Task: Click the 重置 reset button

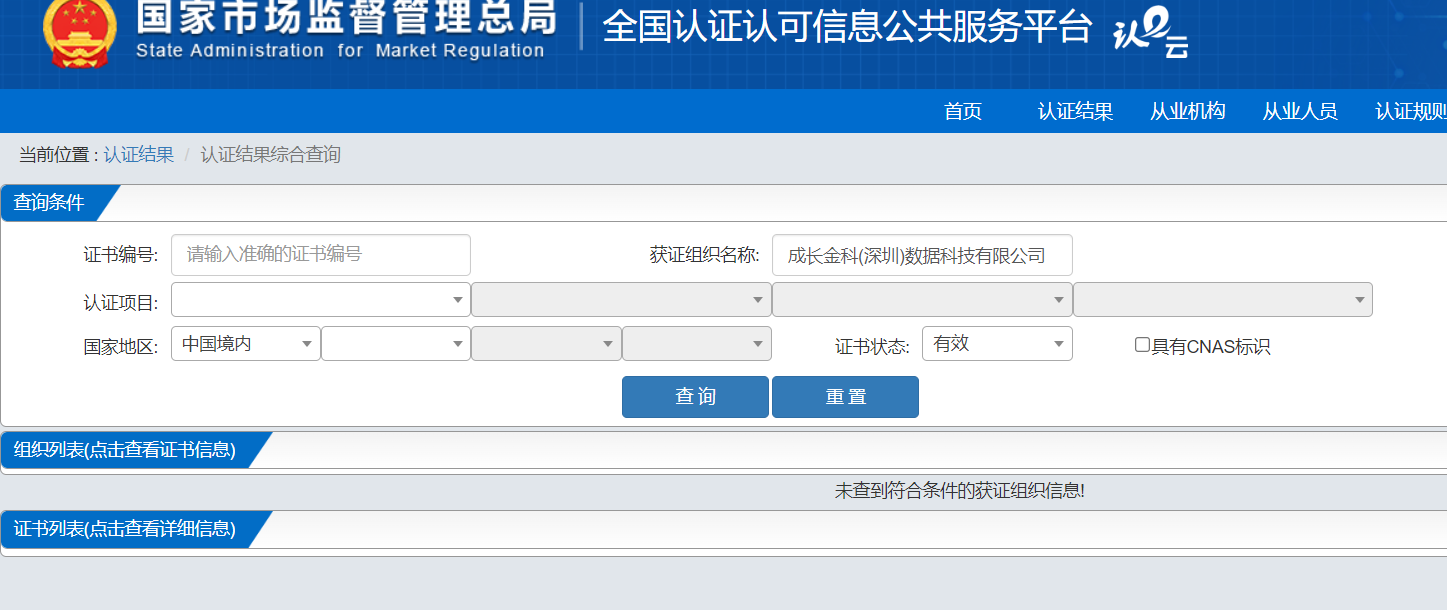Action: coord(845,397)
